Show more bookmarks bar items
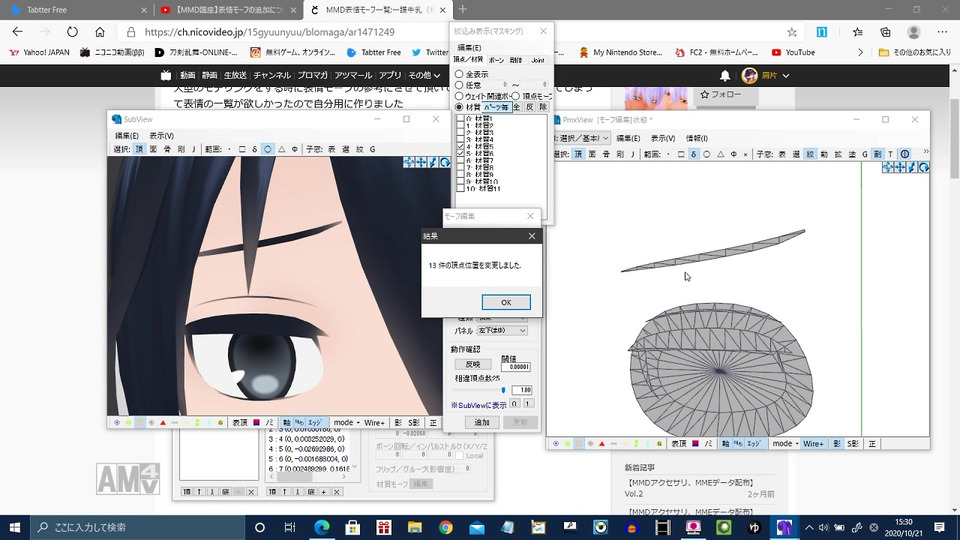Screen dimensions: 960x540 pyautogui.click(x=860, y=53)
